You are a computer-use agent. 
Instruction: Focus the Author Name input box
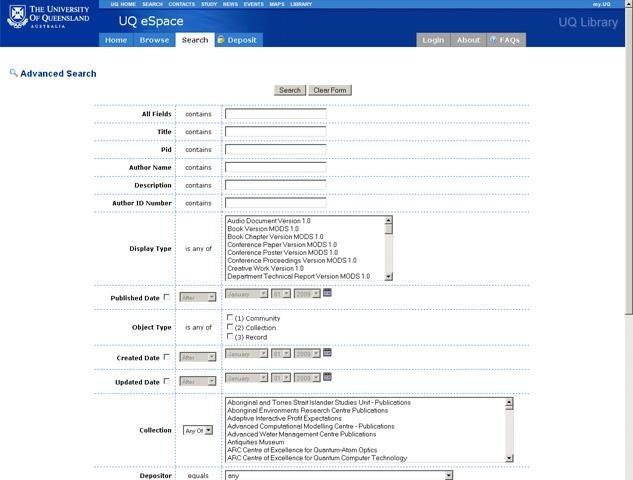click(x=276, y=167)
